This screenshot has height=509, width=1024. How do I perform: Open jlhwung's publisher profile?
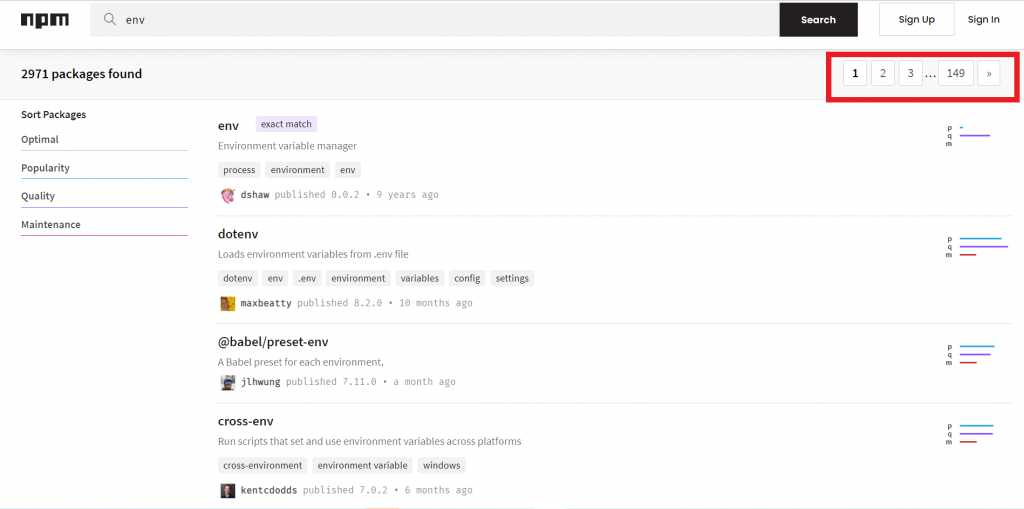click(x=261, y=382)
